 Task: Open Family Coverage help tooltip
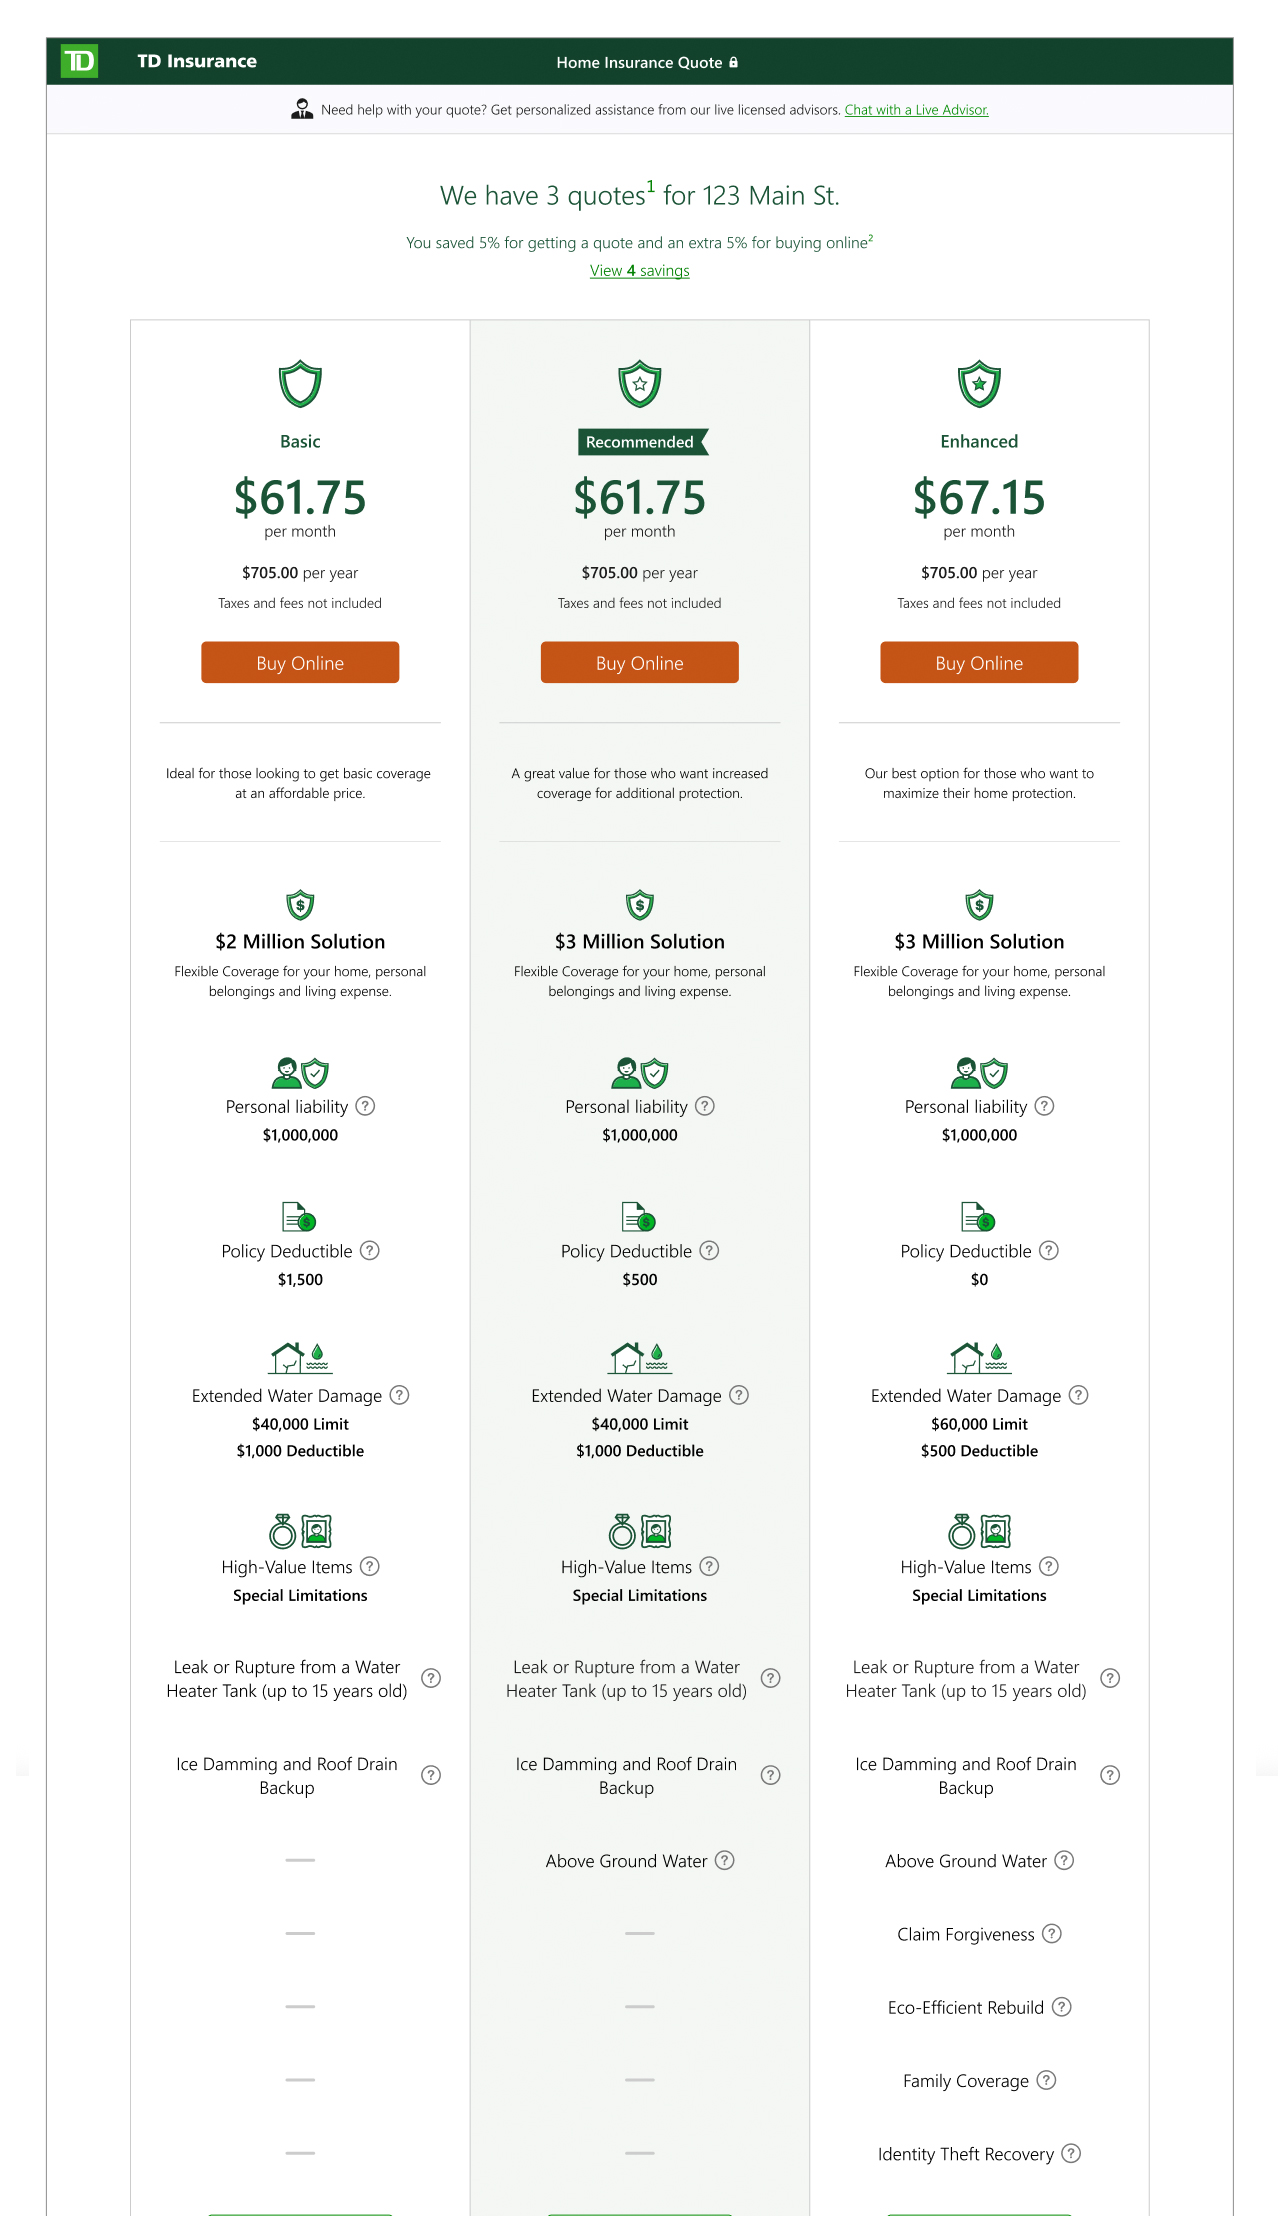tap(1046, 2080)
